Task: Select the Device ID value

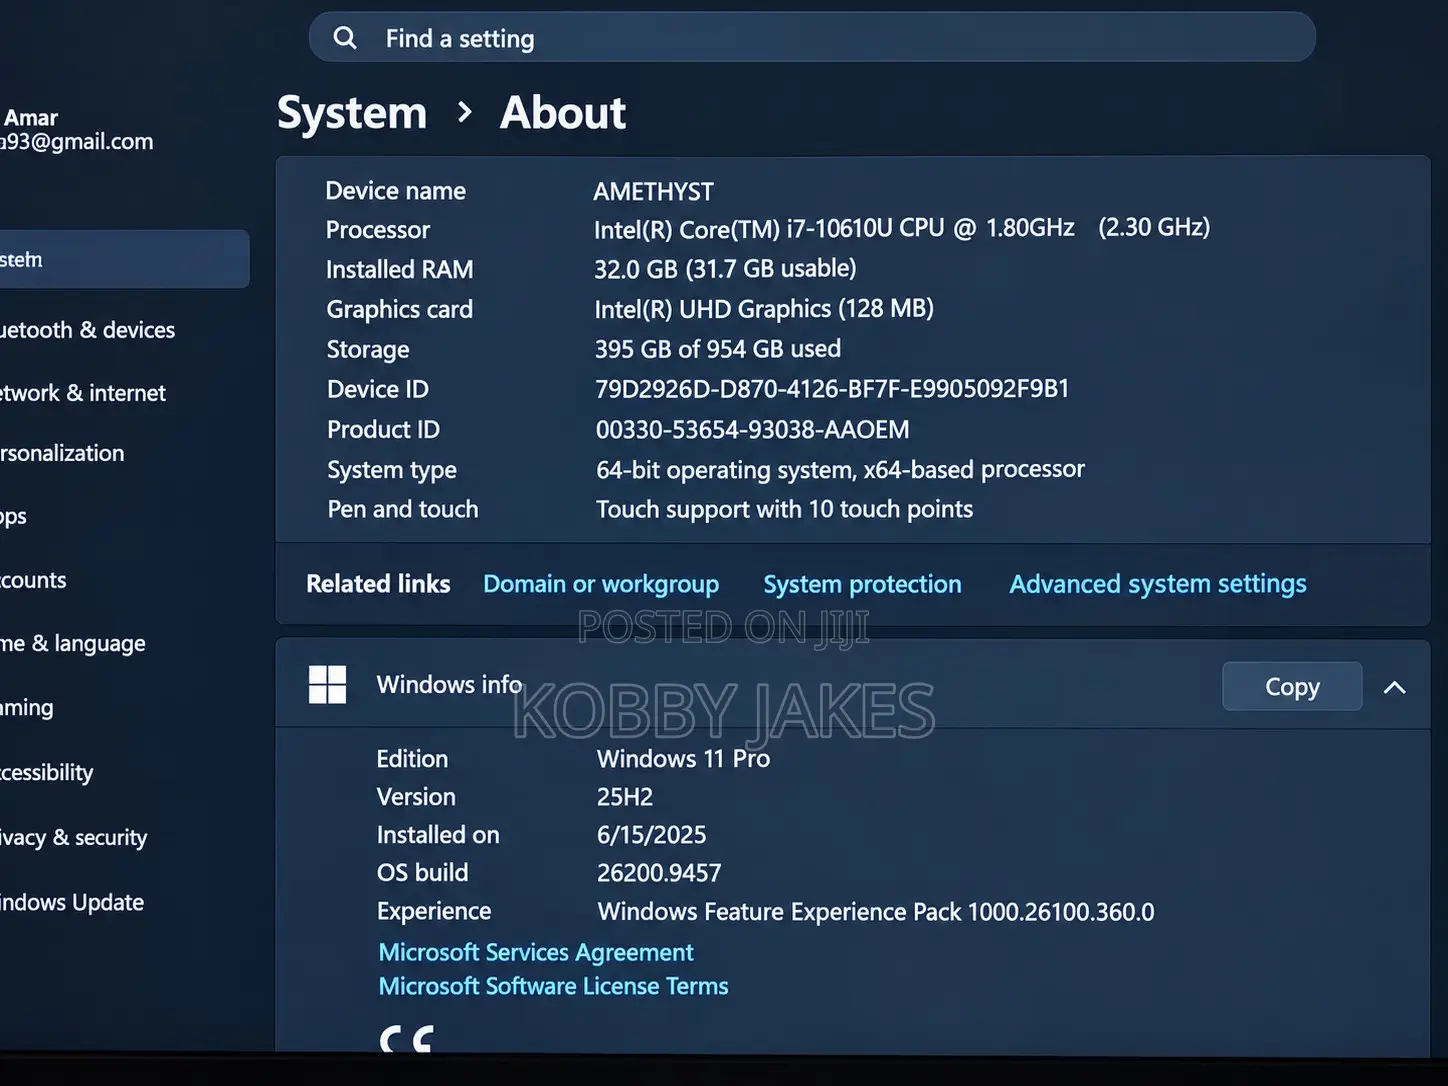Action: [832, 389]
